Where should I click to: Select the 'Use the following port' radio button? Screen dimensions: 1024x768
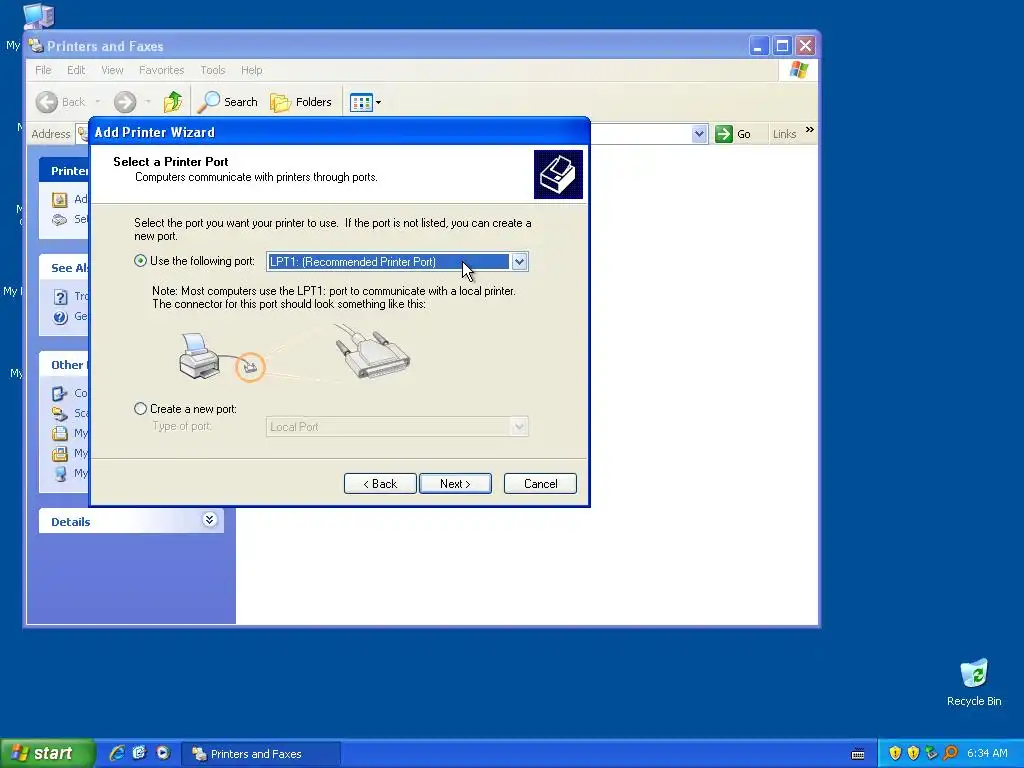(140, 261)
